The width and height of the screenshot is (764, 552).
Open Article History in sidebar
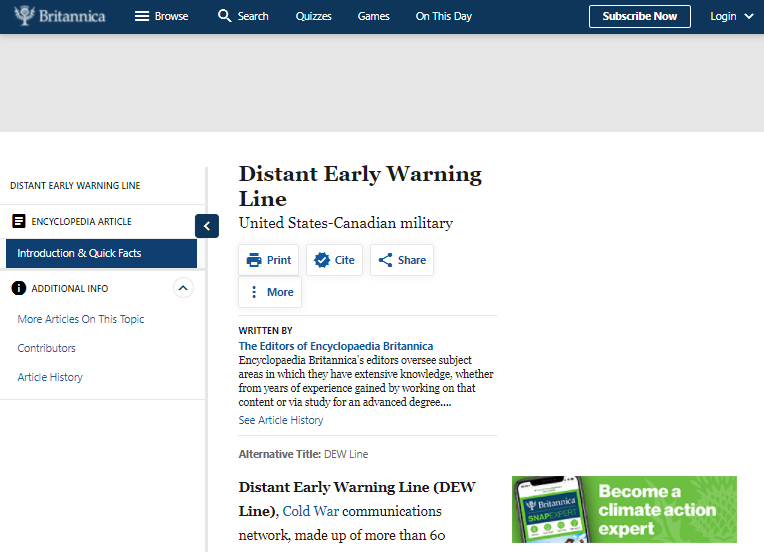point(50,377)
